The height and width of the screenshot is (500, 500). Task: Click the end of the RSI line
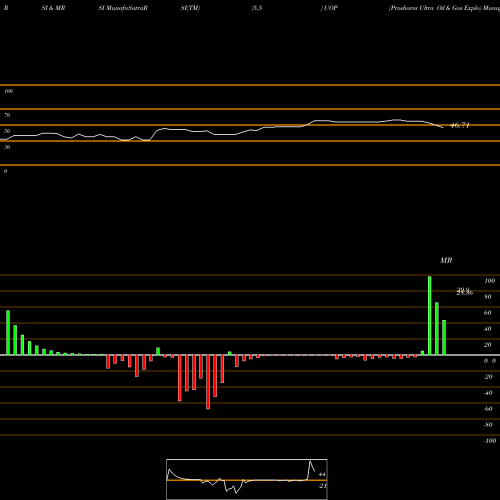(x=442, y=127)
